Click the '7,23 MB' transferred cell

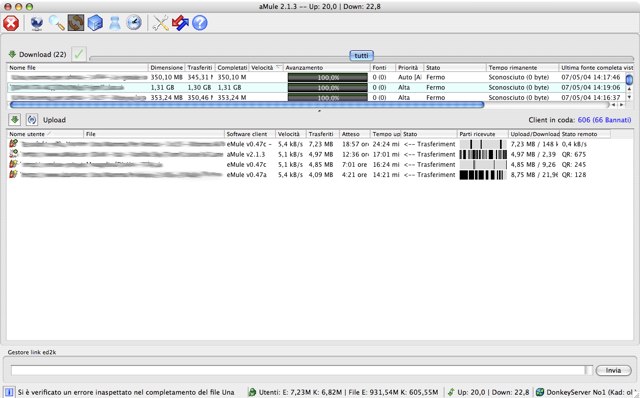click(321, 144)
